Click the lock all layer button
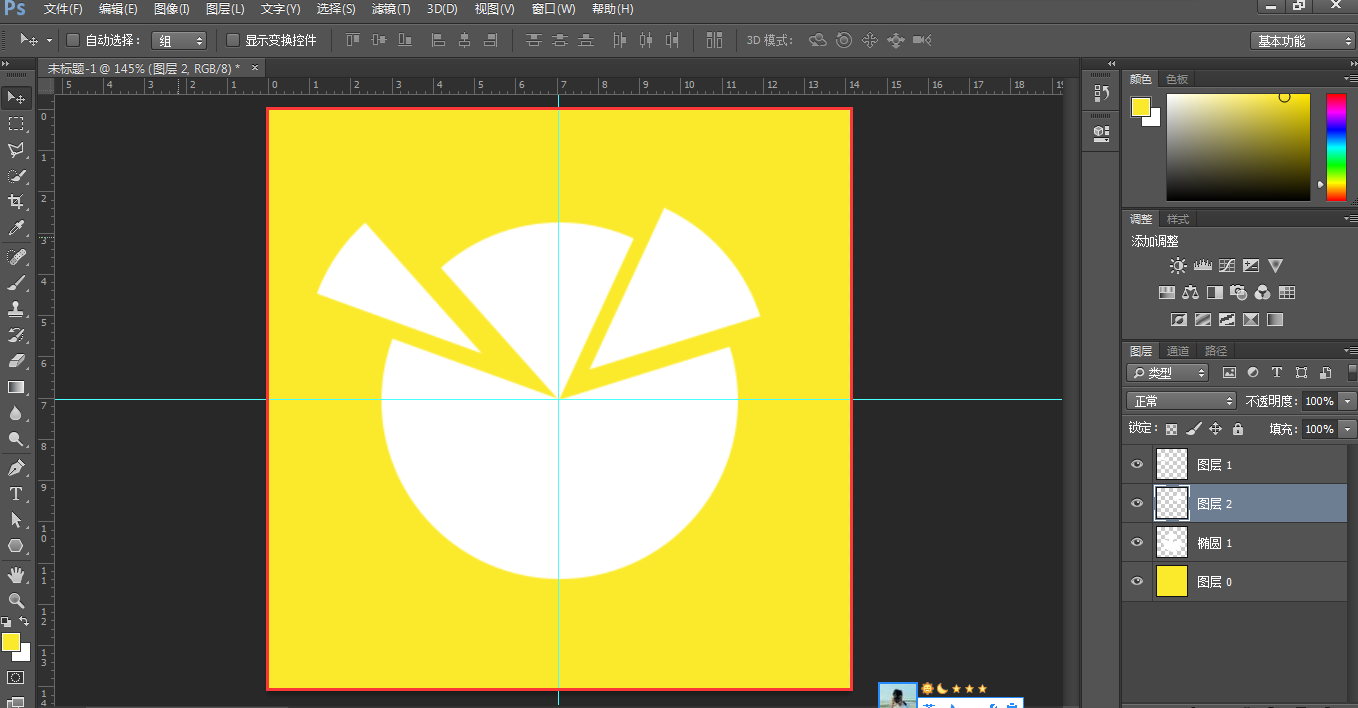 [1238, 429]
